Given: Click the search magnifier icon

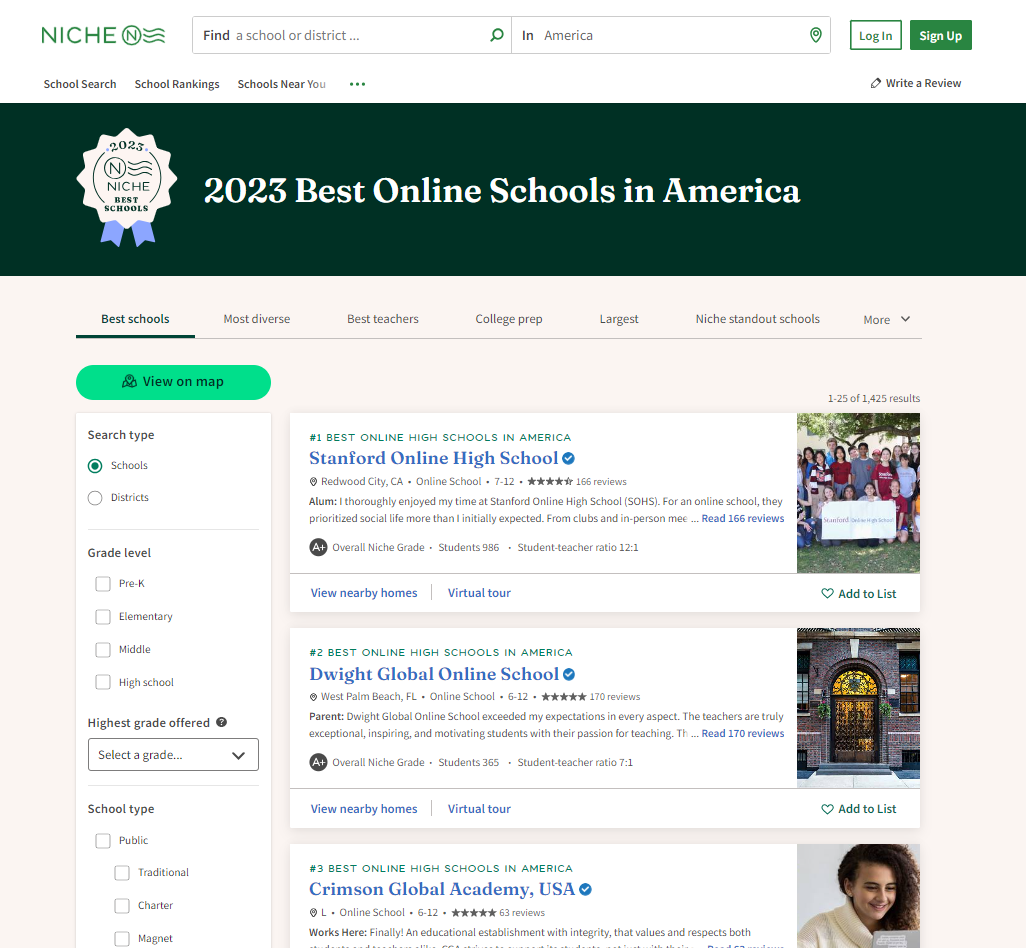Looking at the screenshot, I should (497, 35).
